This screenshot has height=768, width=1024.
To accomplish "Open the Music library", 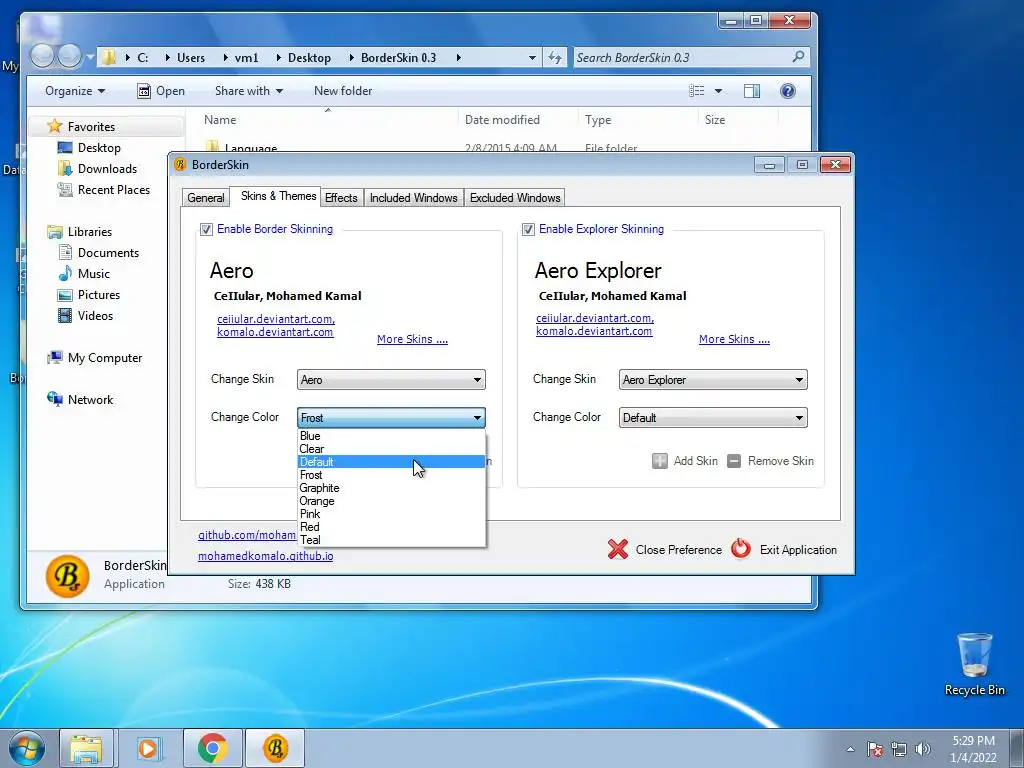I will 93,274.
